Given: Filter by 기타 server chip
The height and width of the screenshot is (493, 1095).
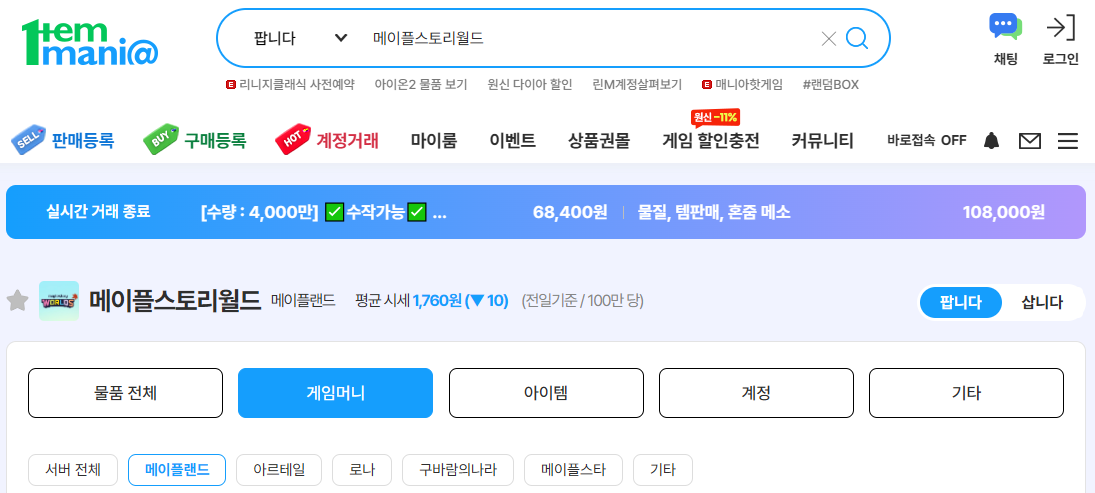Looking at the screenshot, I should (x=663, y=470).
